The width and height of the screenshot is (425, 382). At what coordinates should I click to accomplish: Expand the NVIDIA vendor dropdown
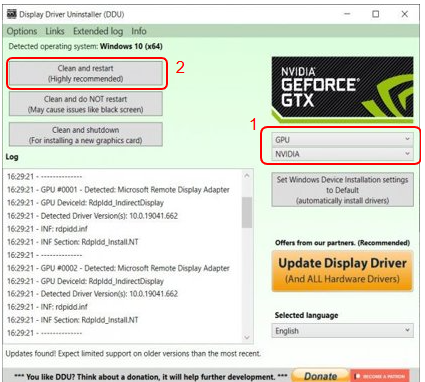click(x=342, y=154)
